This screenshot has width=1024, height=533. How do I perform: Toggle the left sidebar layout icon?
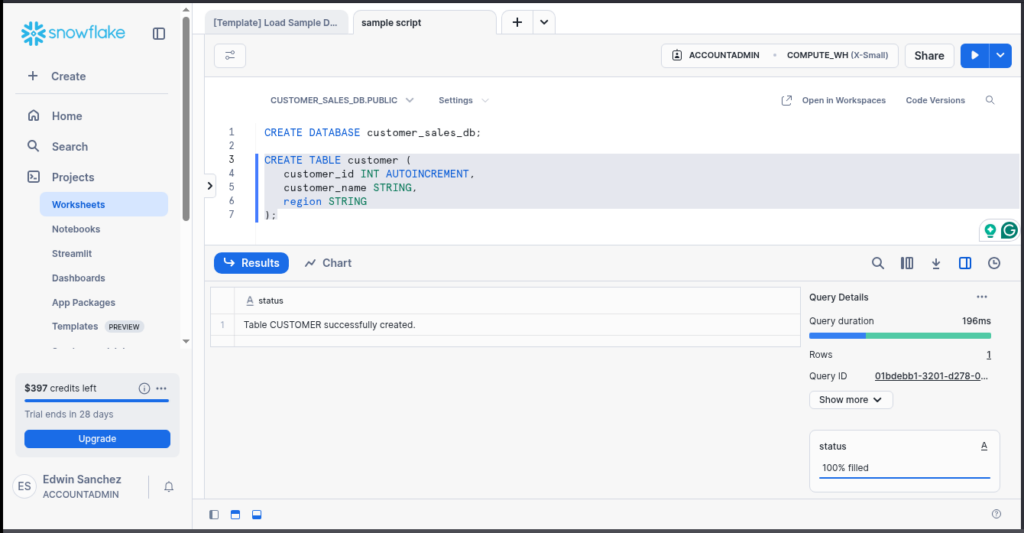pyautogui.click(x=214, y=515)
